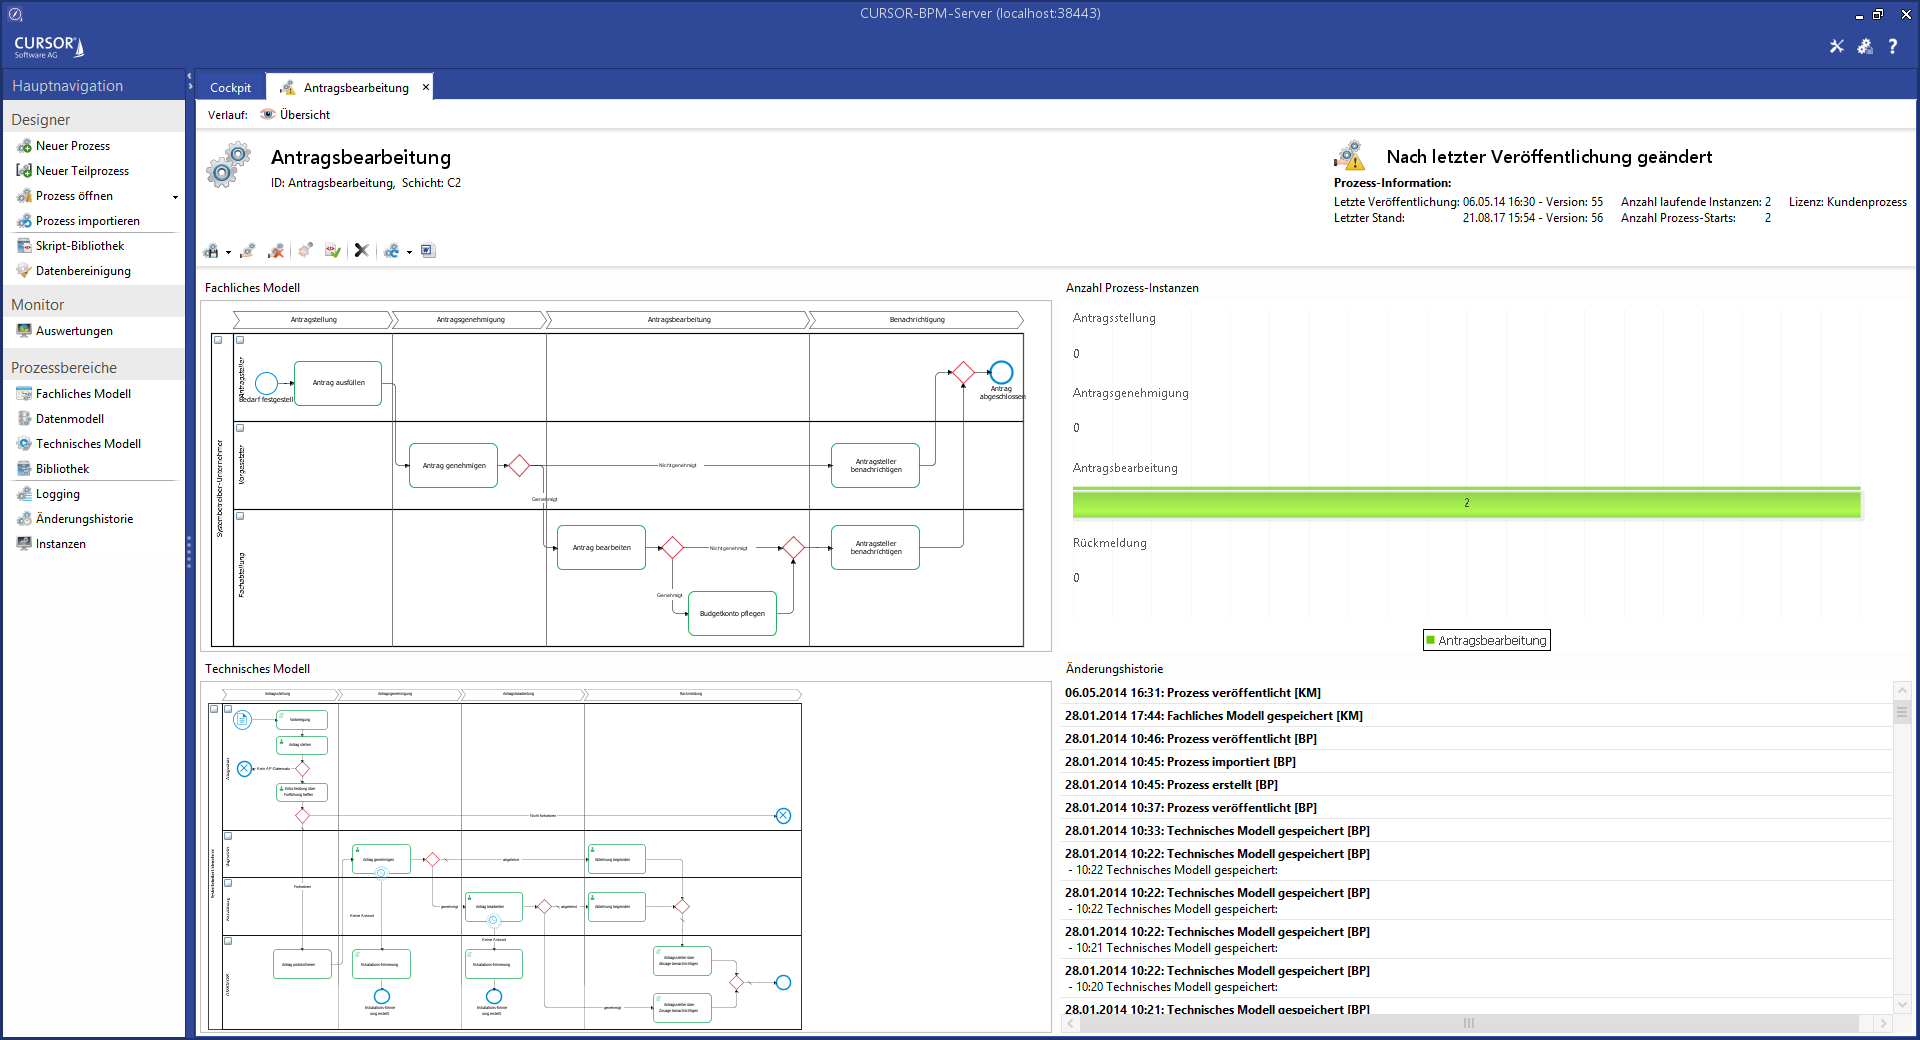This screenshot has height=1040, width=1920.
Task: Click the validate script icon with green checkmark
Action: click(332, 251)
